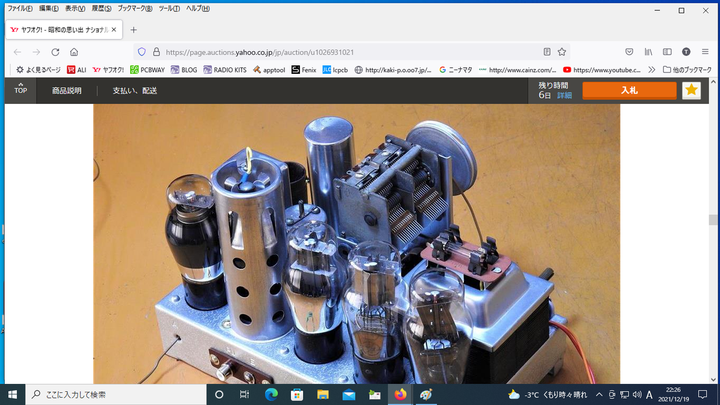Open the Firefox application menu
720x405 pixels.
pos(706,51)
